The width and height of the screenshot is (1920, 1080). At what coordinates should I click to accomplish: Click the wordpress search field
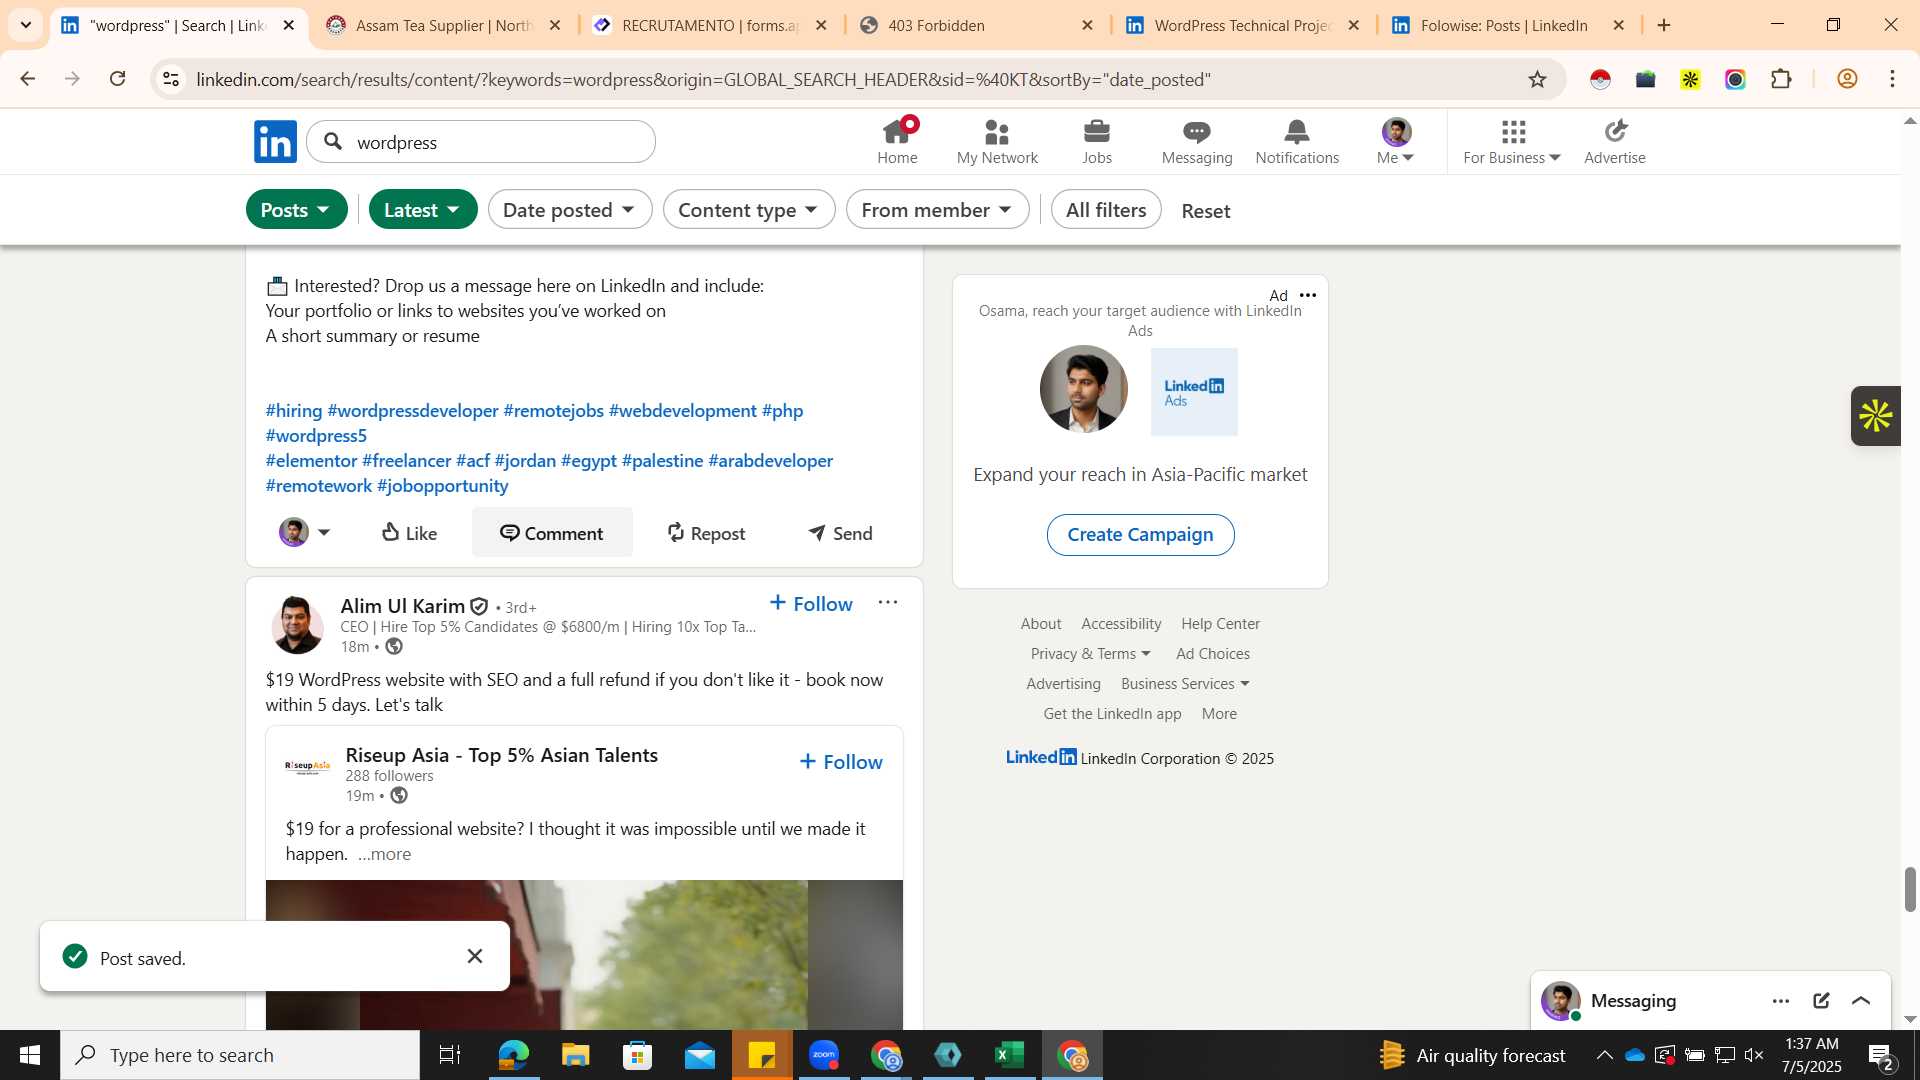click(x=481, y=142)
